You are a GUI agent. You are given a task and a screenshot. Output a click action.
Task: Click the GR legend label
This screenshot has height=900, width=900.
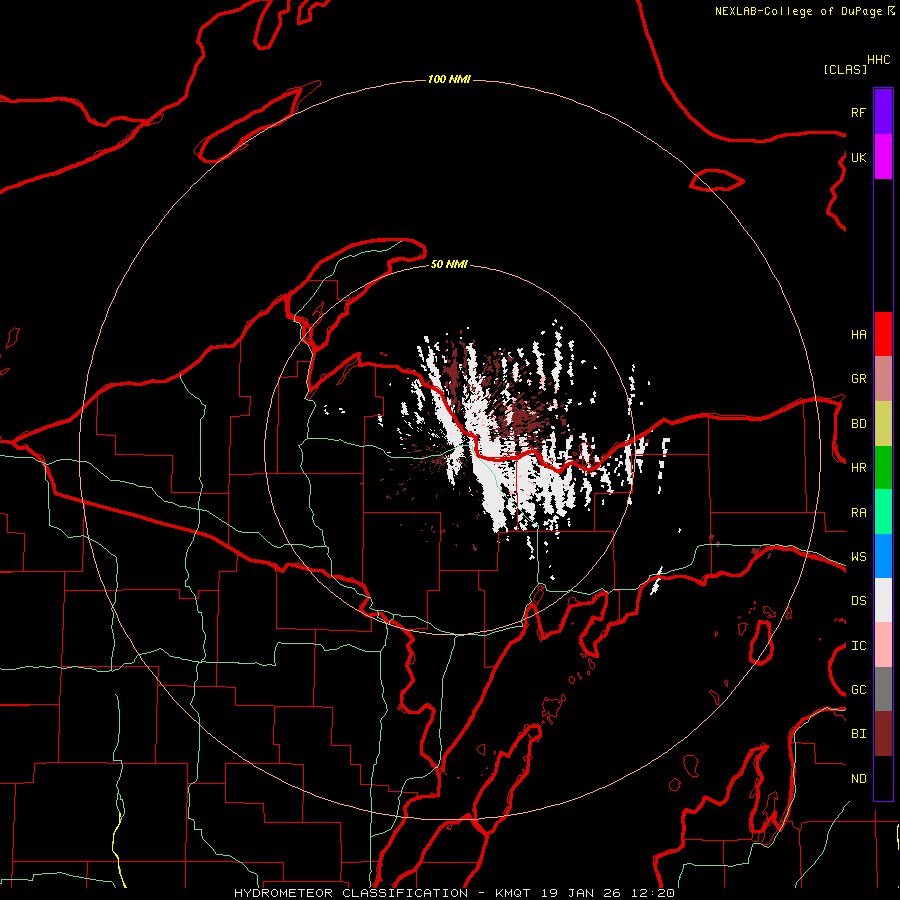click(x=858, y=379)
